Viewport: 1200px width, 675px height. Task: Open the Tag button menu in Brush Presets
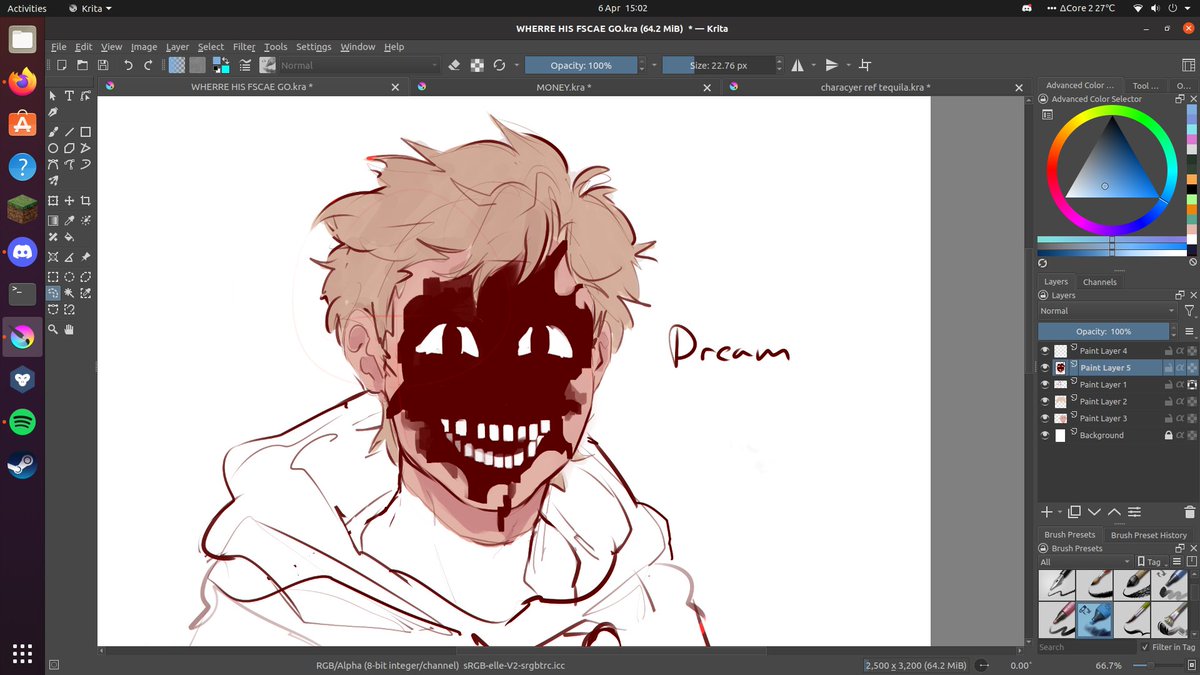click(x=1152, y=562)
